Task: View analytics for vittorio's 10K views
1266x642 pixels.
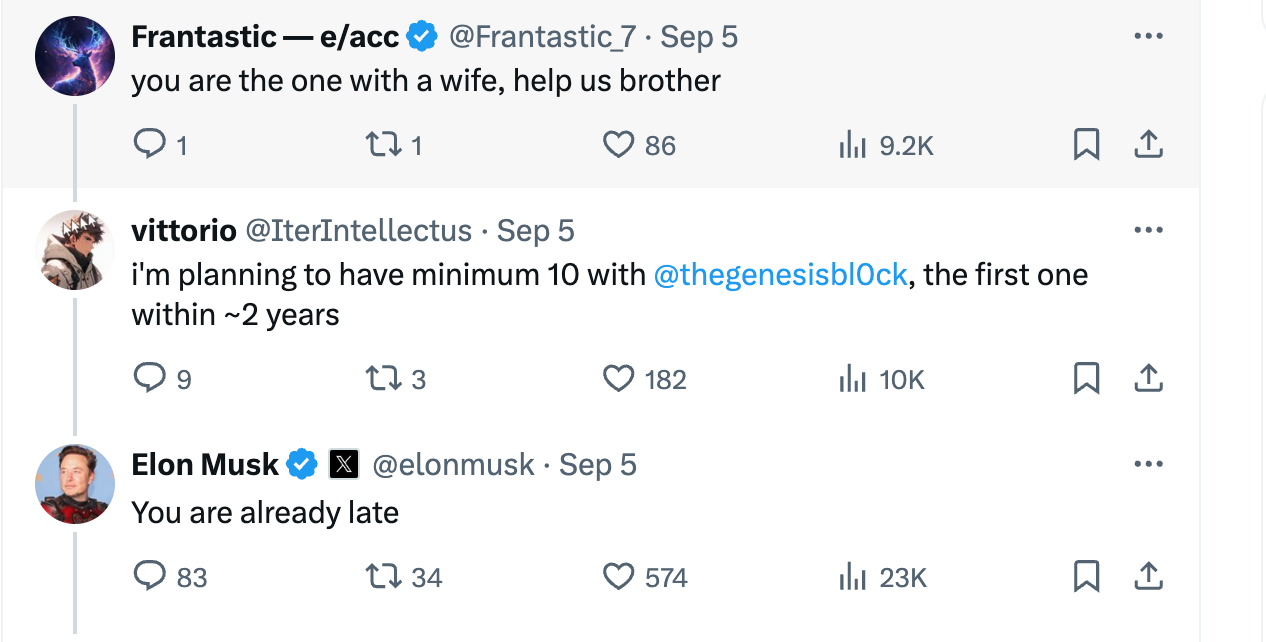Action: tap(852, 379)
